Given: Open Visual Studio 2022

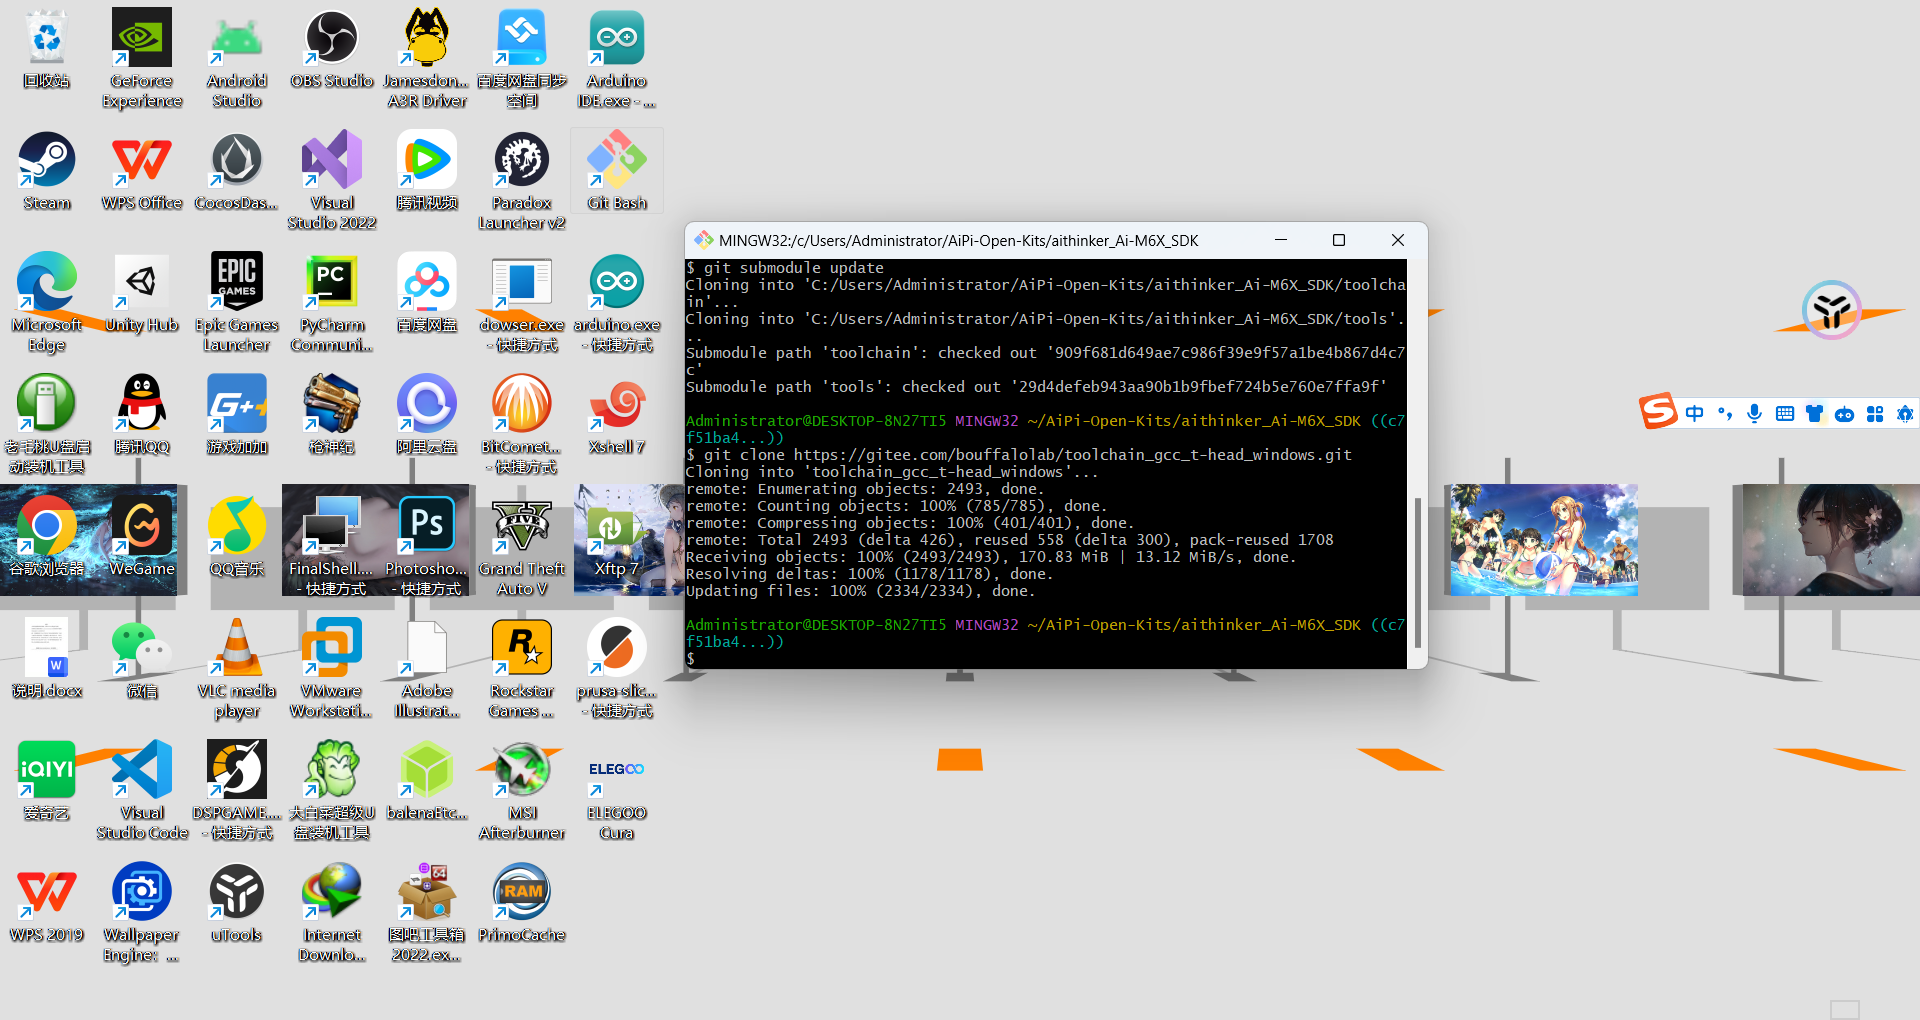Looking at the screenshot, I should click(x=332, y=180).
